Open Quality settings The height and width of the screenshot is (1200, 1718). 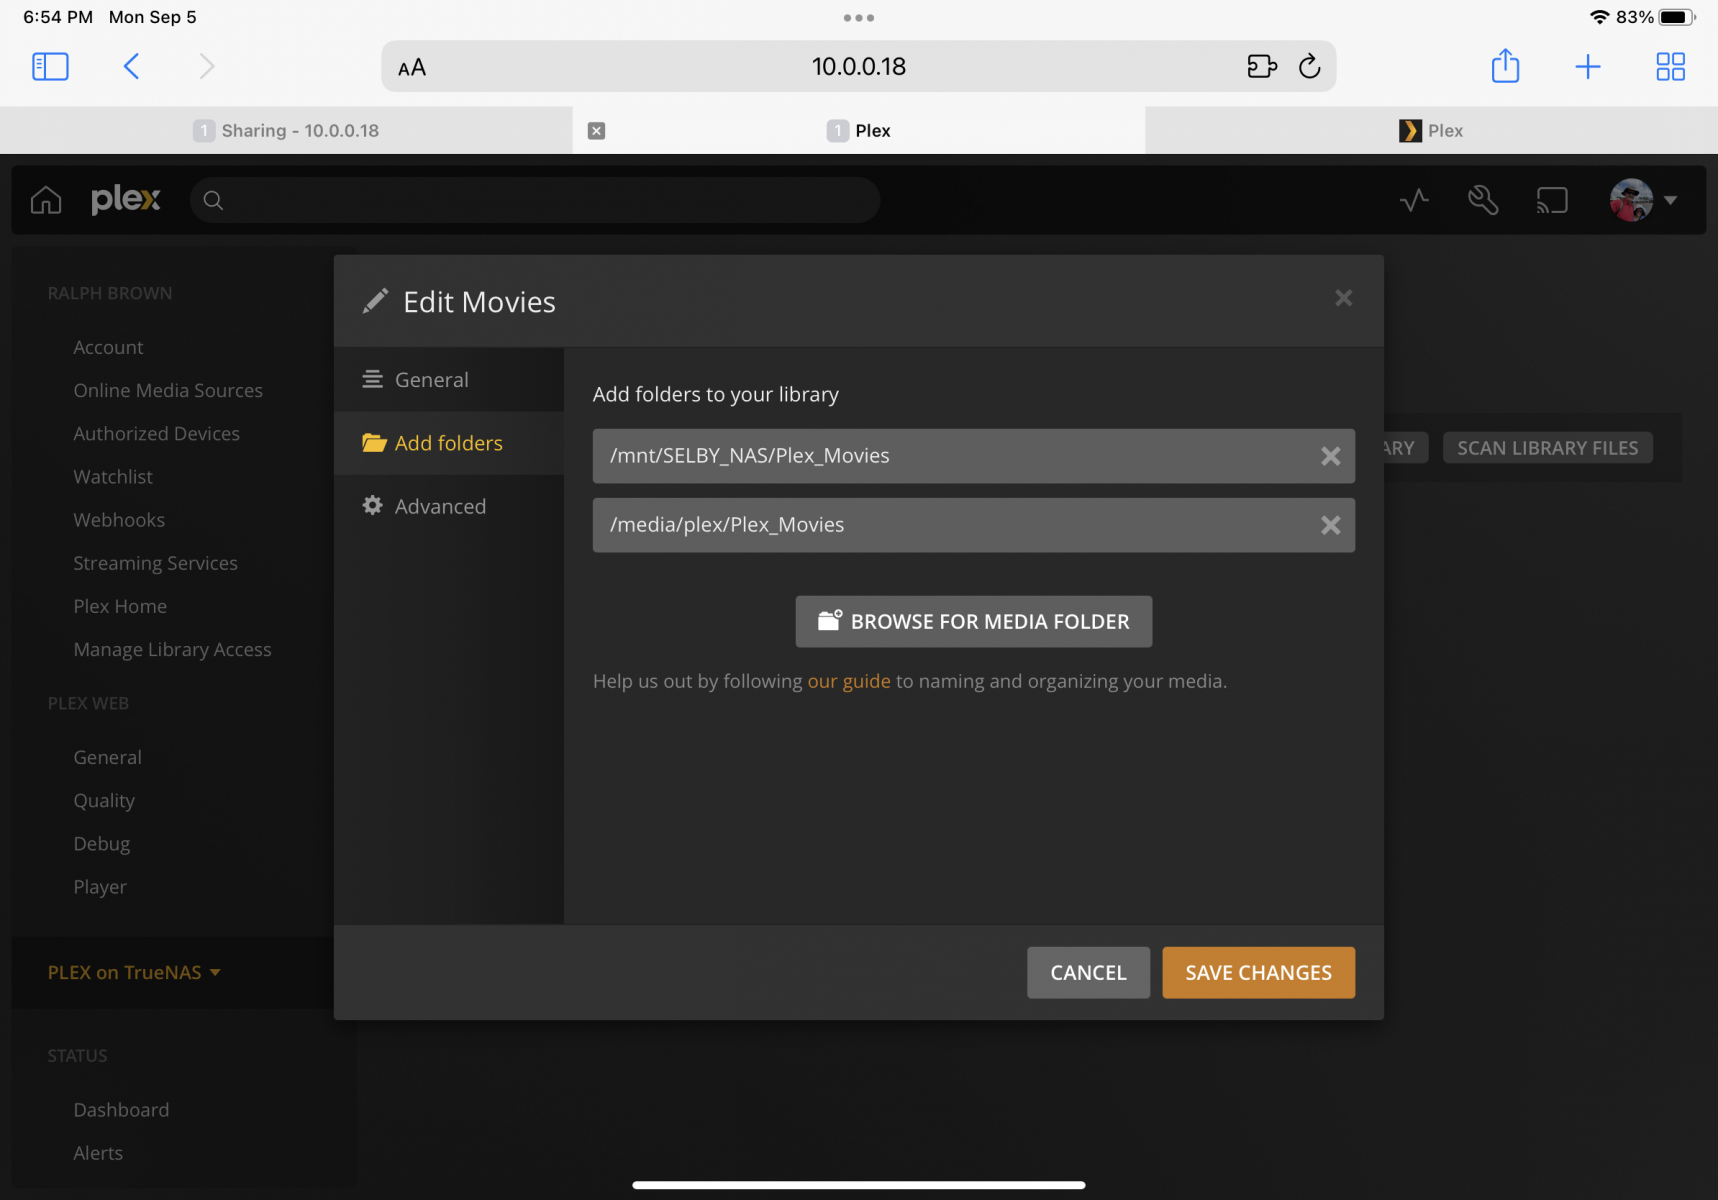point(104,800)
